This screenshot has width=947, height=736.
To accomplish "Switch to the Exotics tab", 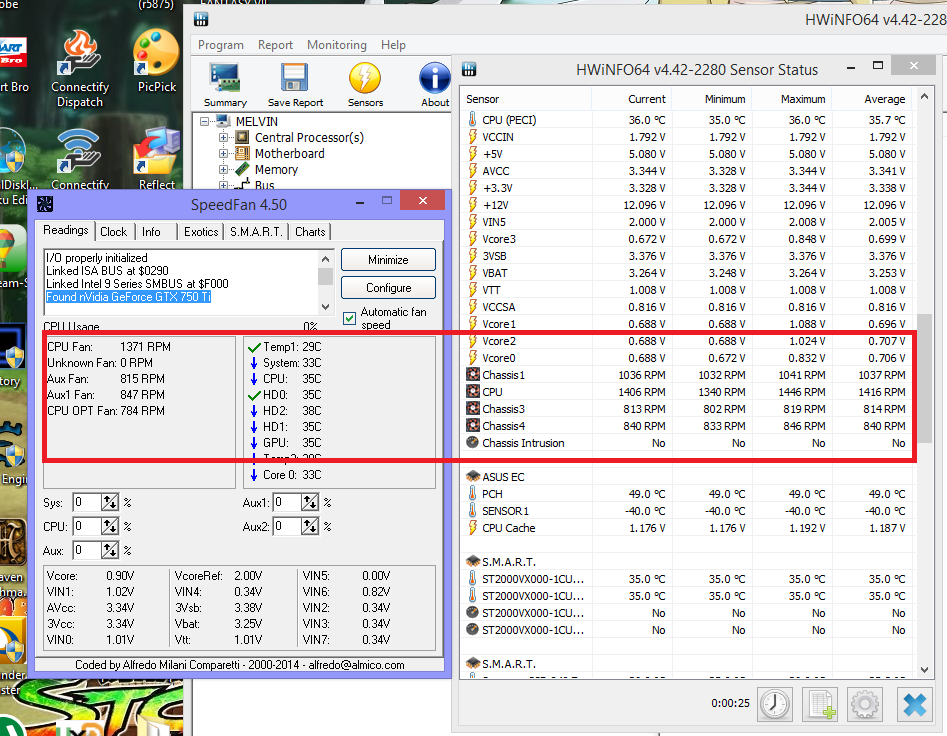I will tap(201, 232).
